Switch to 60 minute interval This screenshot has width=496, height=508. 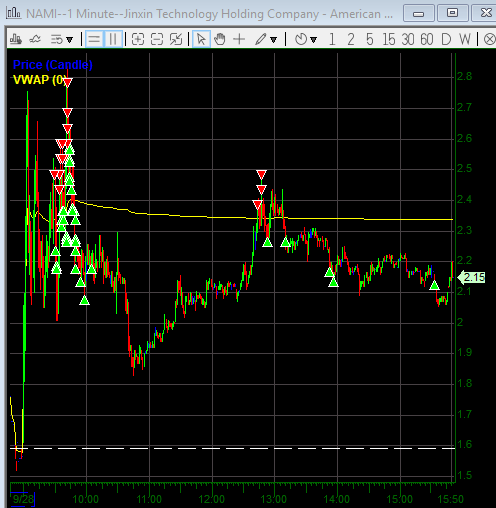point(427,39)
